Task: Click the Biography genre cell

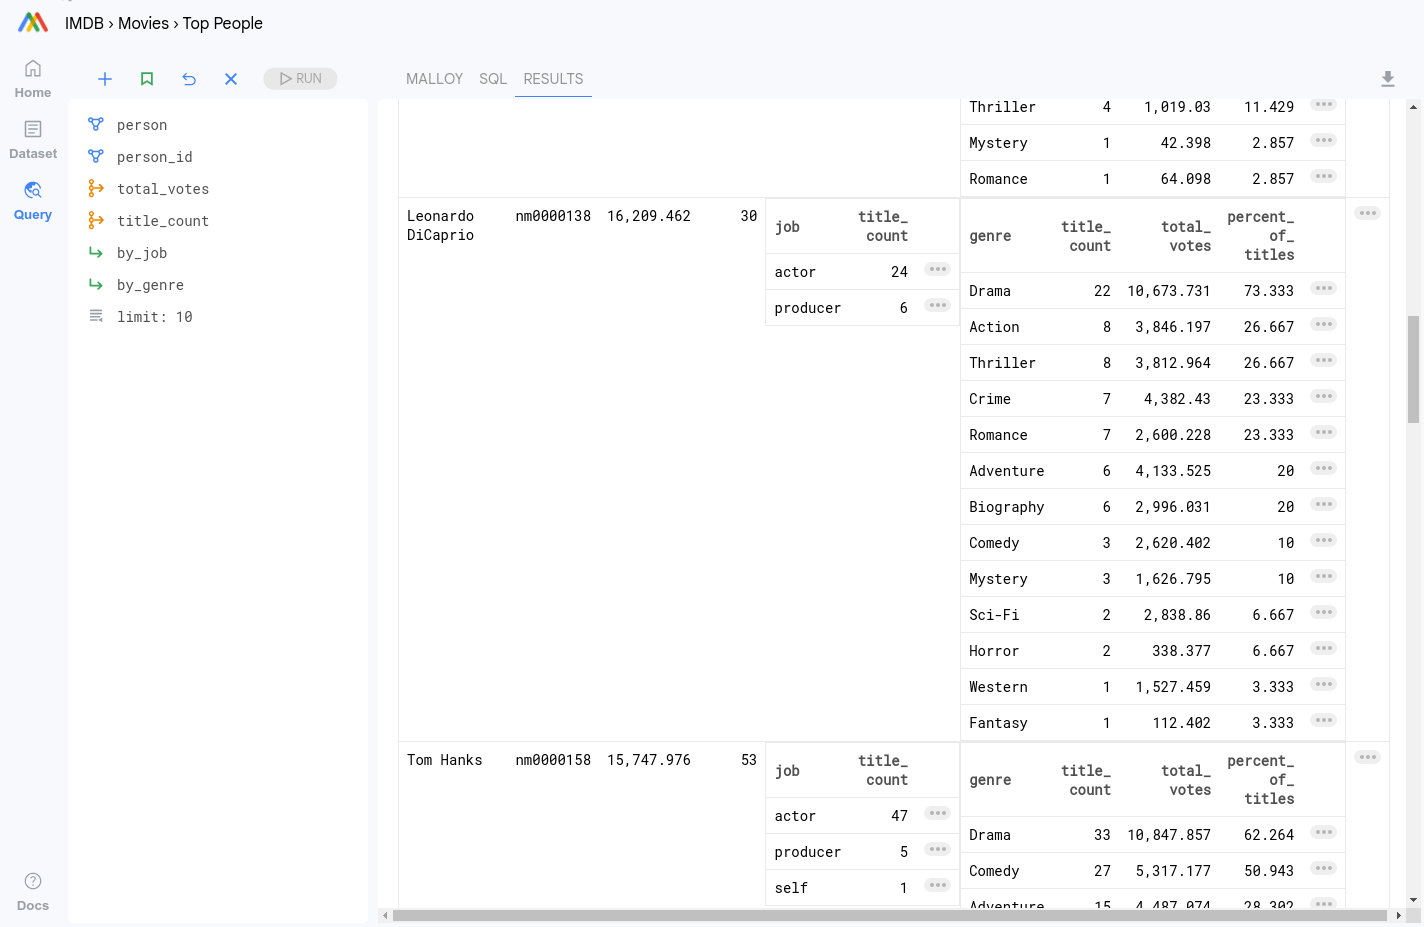Action: (x=1006, y=507)
